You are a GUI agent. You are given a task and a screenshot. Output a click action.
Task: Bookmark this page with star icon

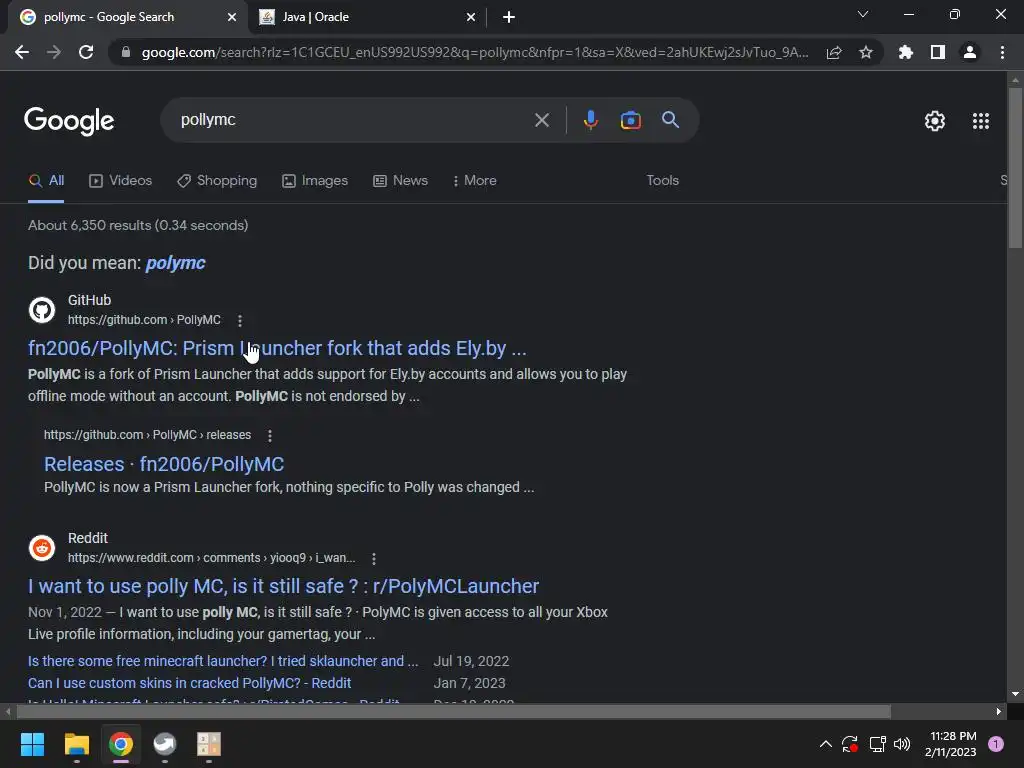[x=865, y=52]
